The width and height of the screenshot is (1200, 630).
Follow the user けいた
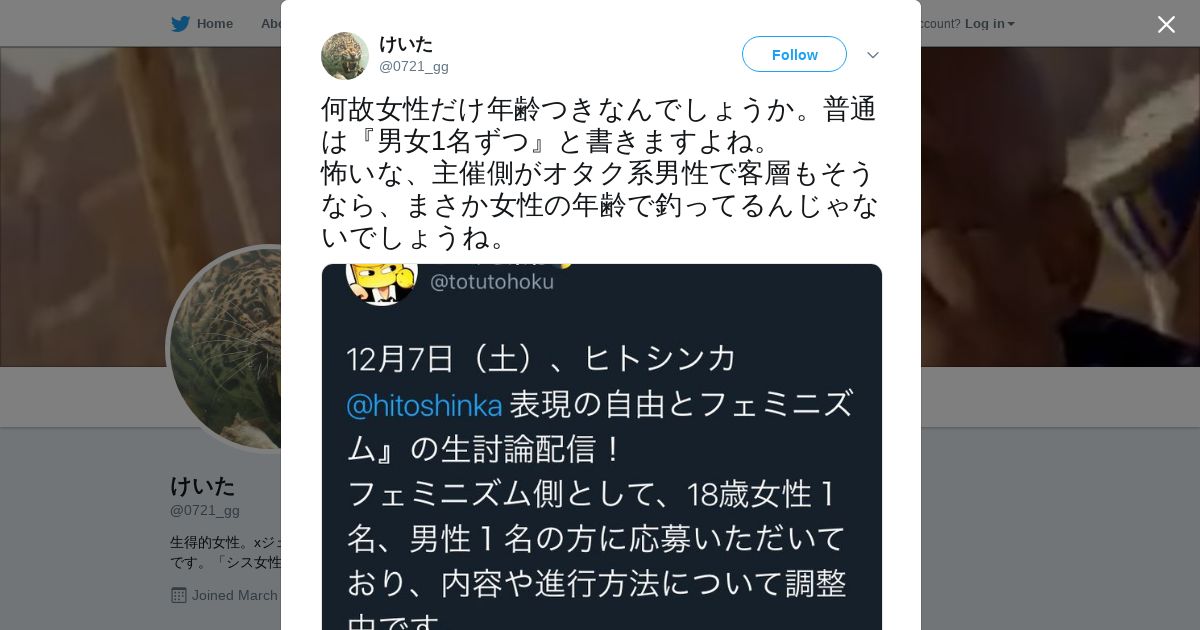tap(794, 54)
